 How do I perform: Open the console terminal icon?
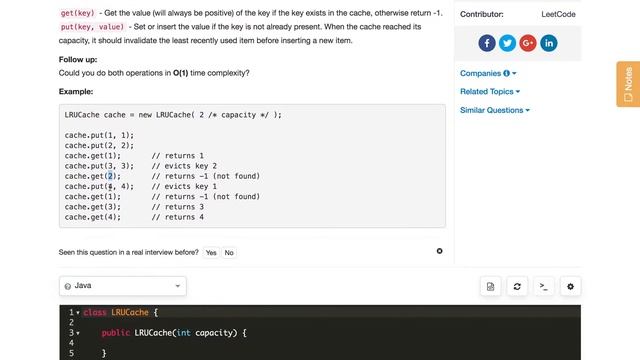click(544, 287)
